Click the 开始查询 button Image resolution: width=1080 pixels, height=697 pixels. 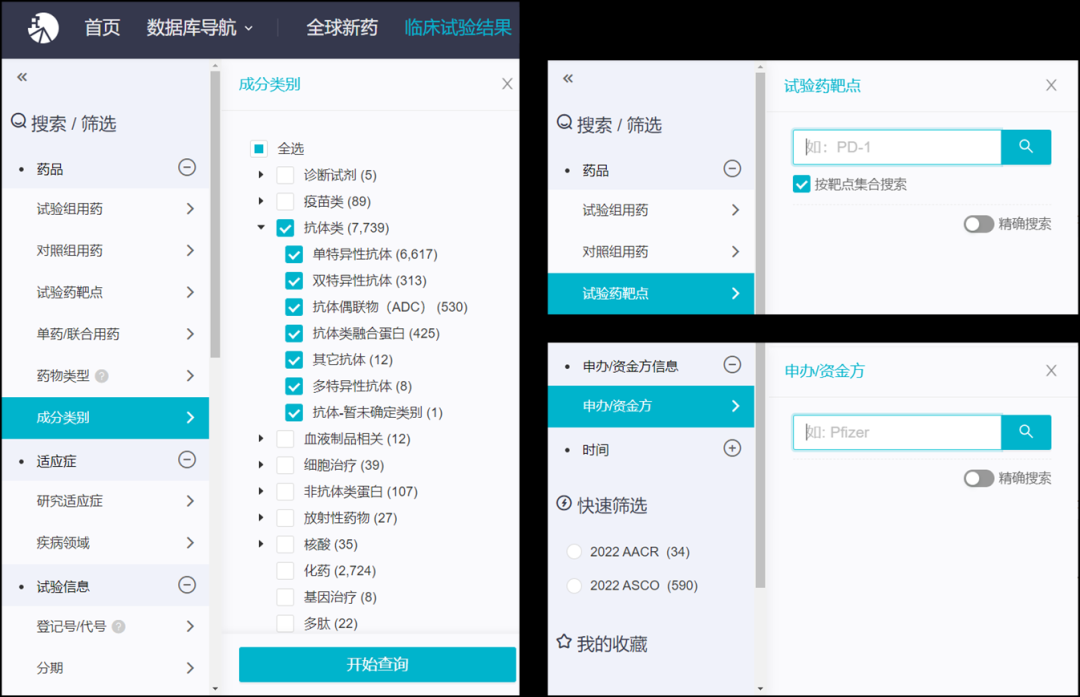377,665
